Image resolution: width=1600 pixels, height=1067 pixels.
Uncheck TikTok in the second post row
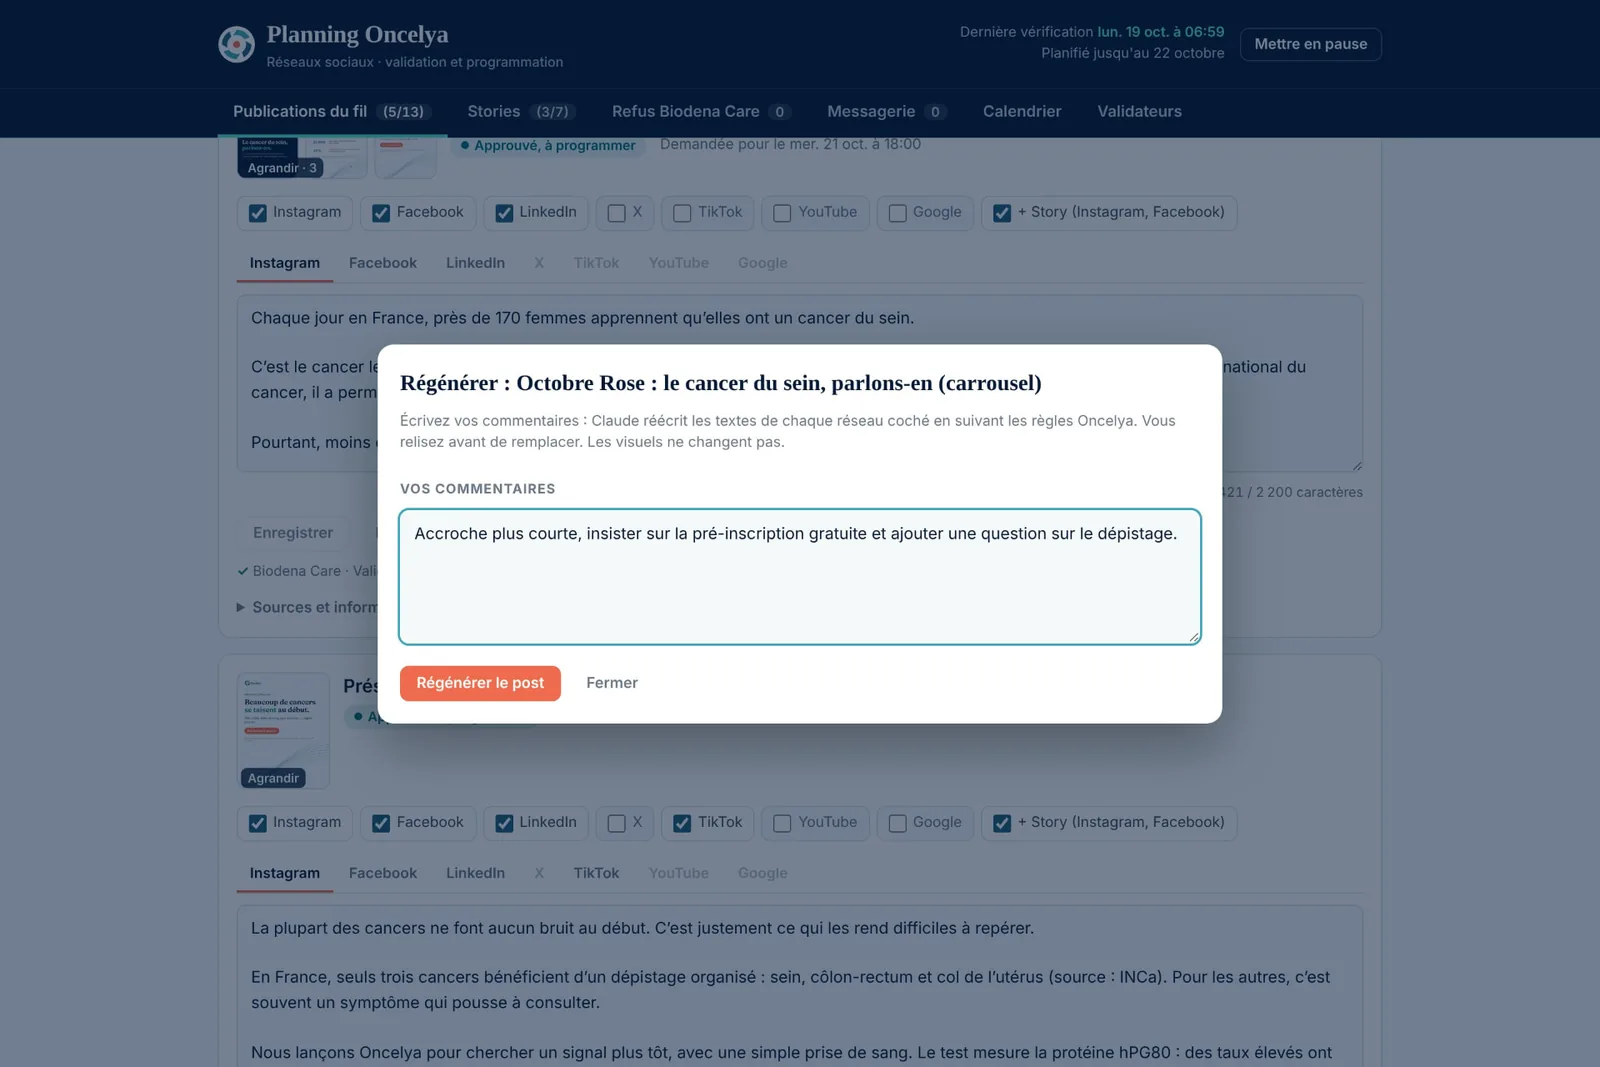[682, 823]
